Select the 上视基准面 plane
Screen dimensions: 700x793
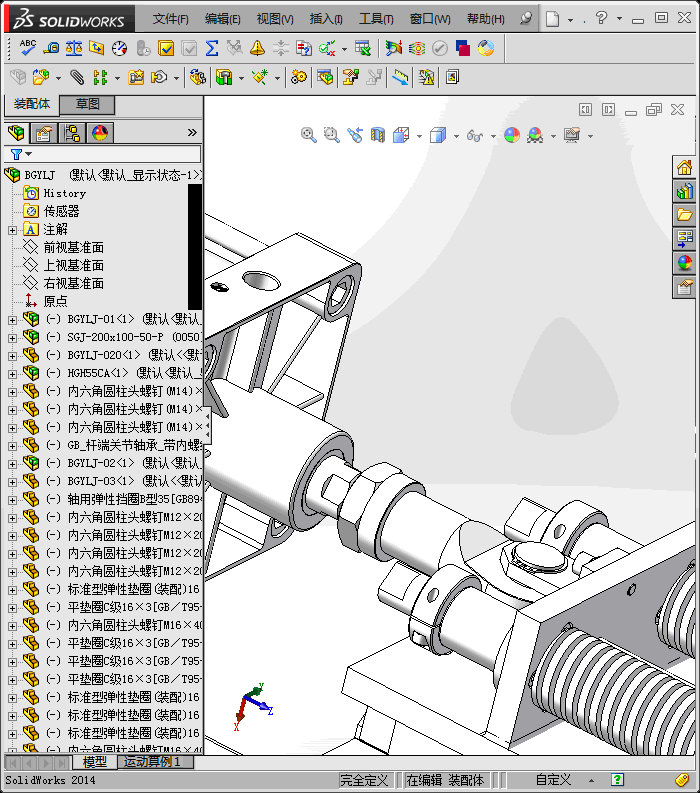click(73, 266)
